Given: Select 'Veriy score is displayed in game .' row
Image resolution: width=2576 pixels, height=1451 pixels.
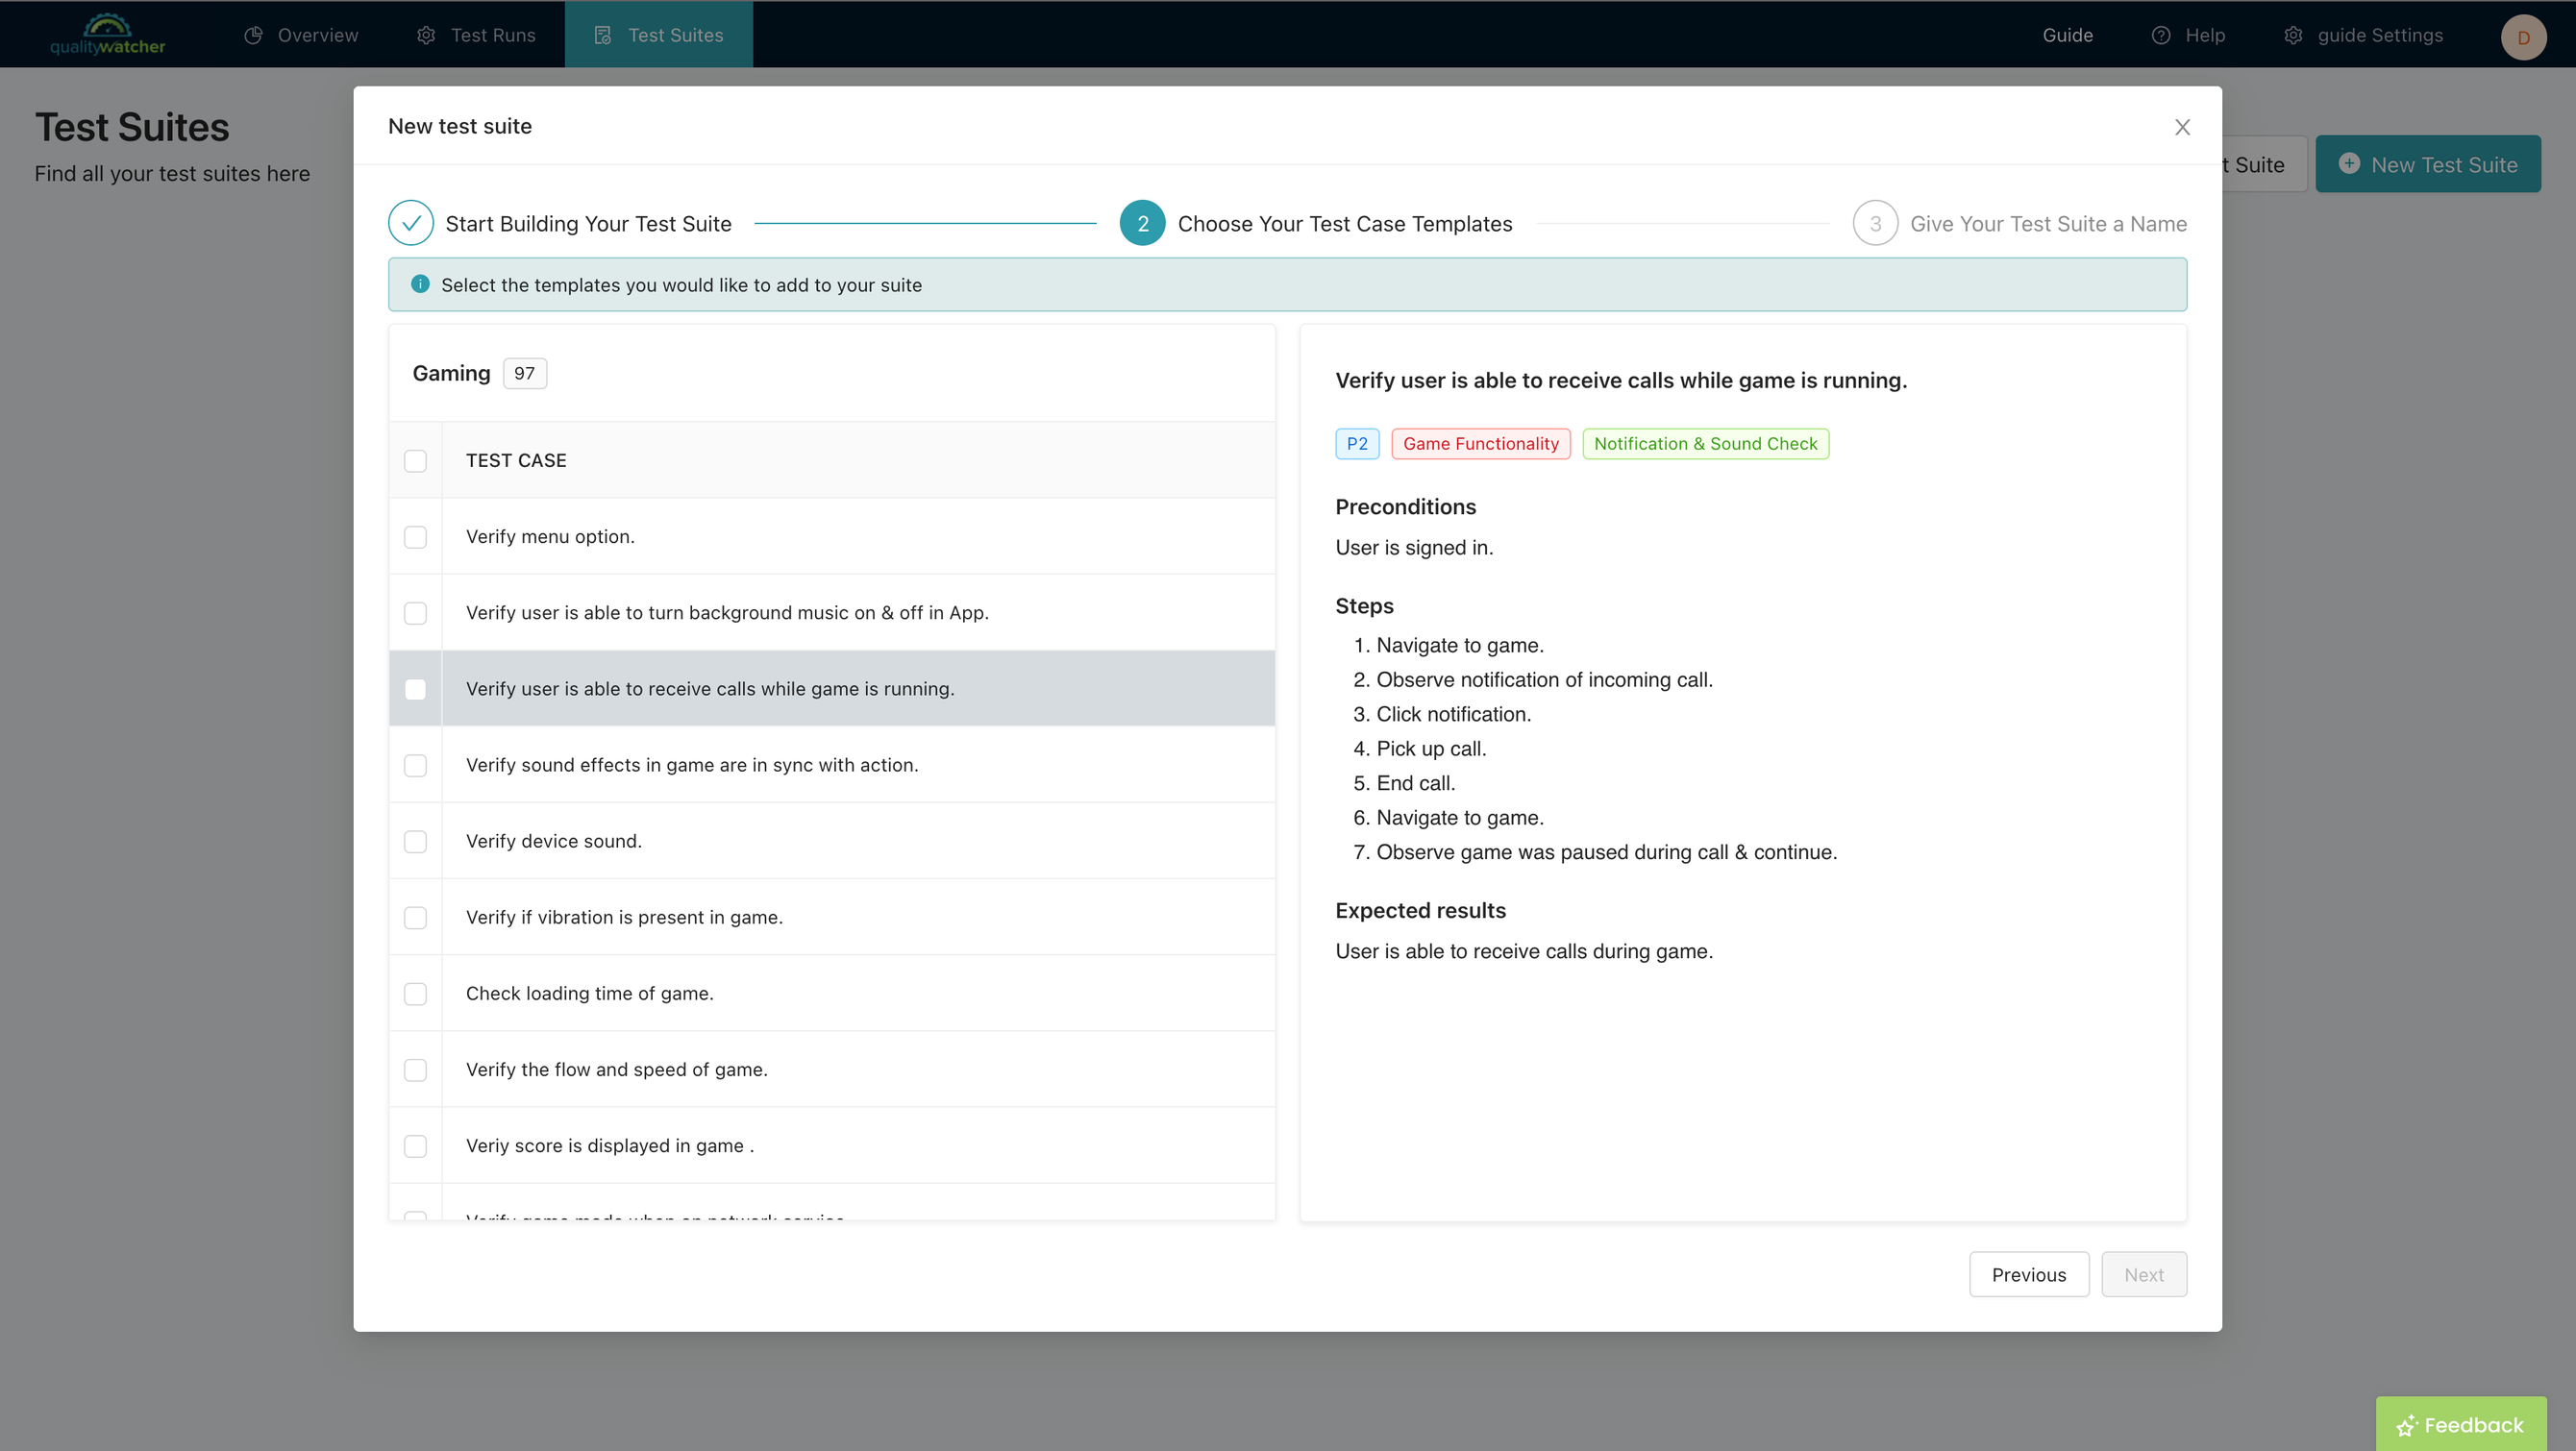Looking at the screenshot, I should coord(832,1145).
